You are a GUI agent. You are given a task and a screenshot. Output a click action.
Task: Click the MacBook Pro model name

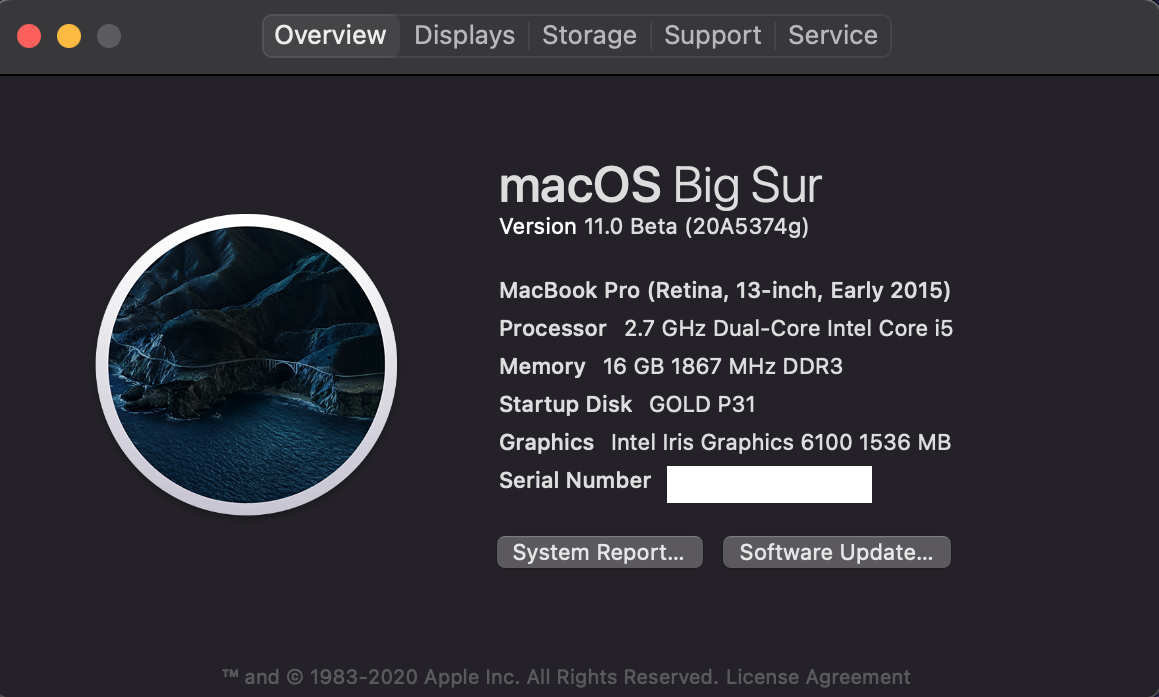coord(725,290)
